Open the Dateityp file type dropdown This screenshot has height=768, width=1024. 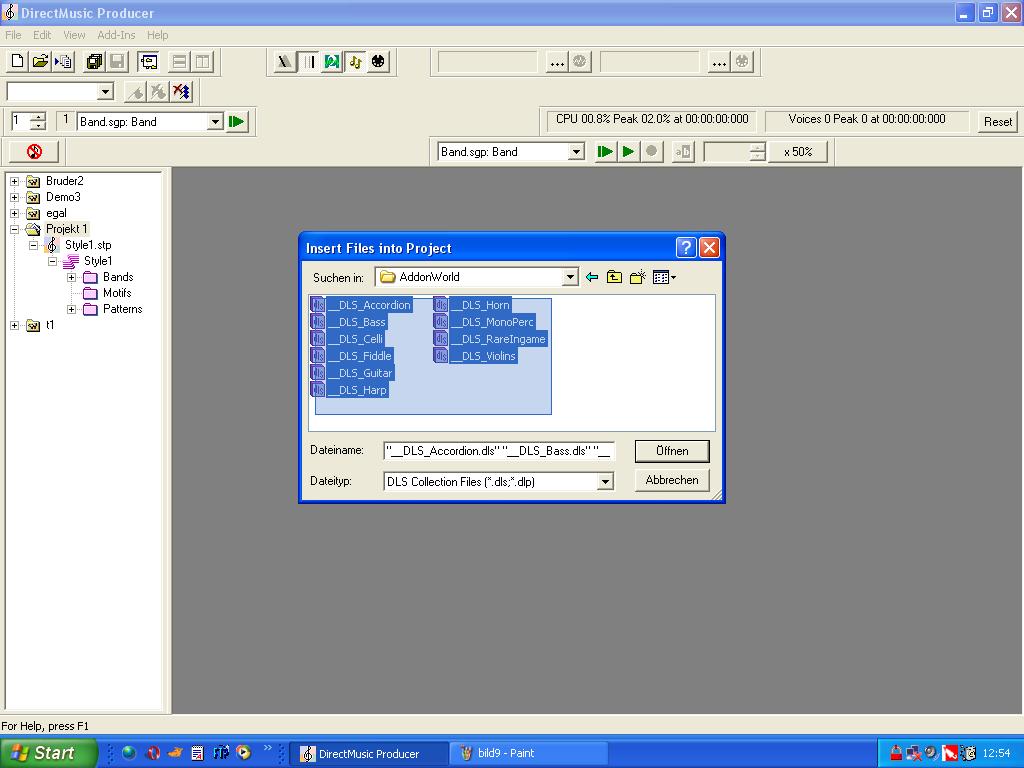click(x=605, y=482)
